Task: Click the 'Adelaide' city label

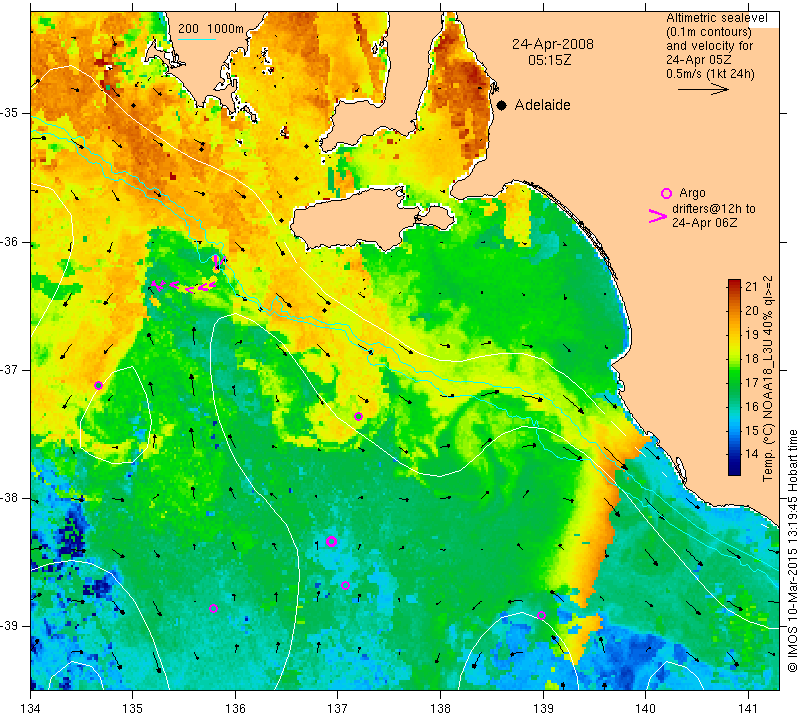Action: (542, 105)
